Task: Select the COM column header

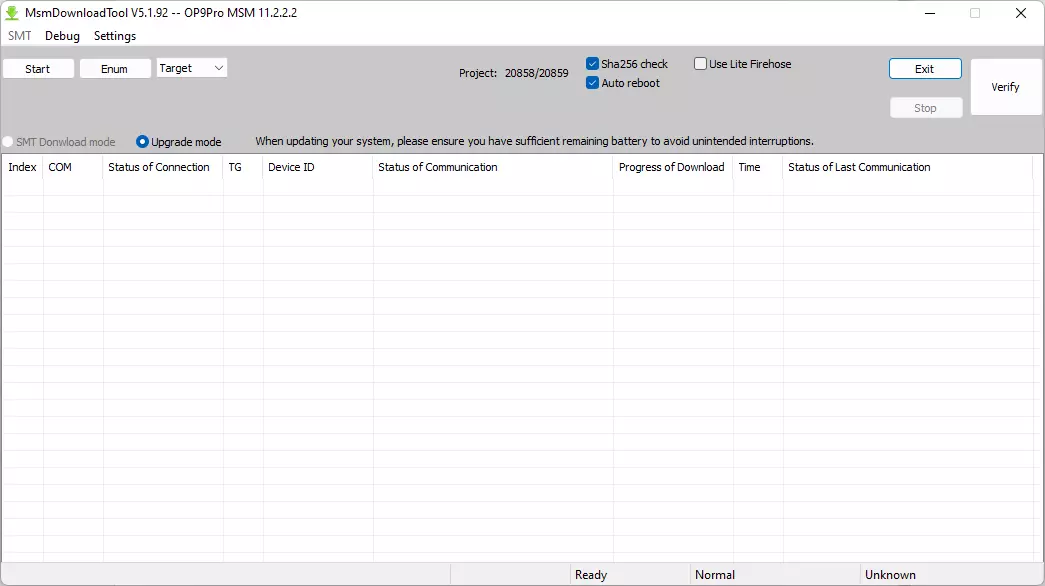Action: 60,167
